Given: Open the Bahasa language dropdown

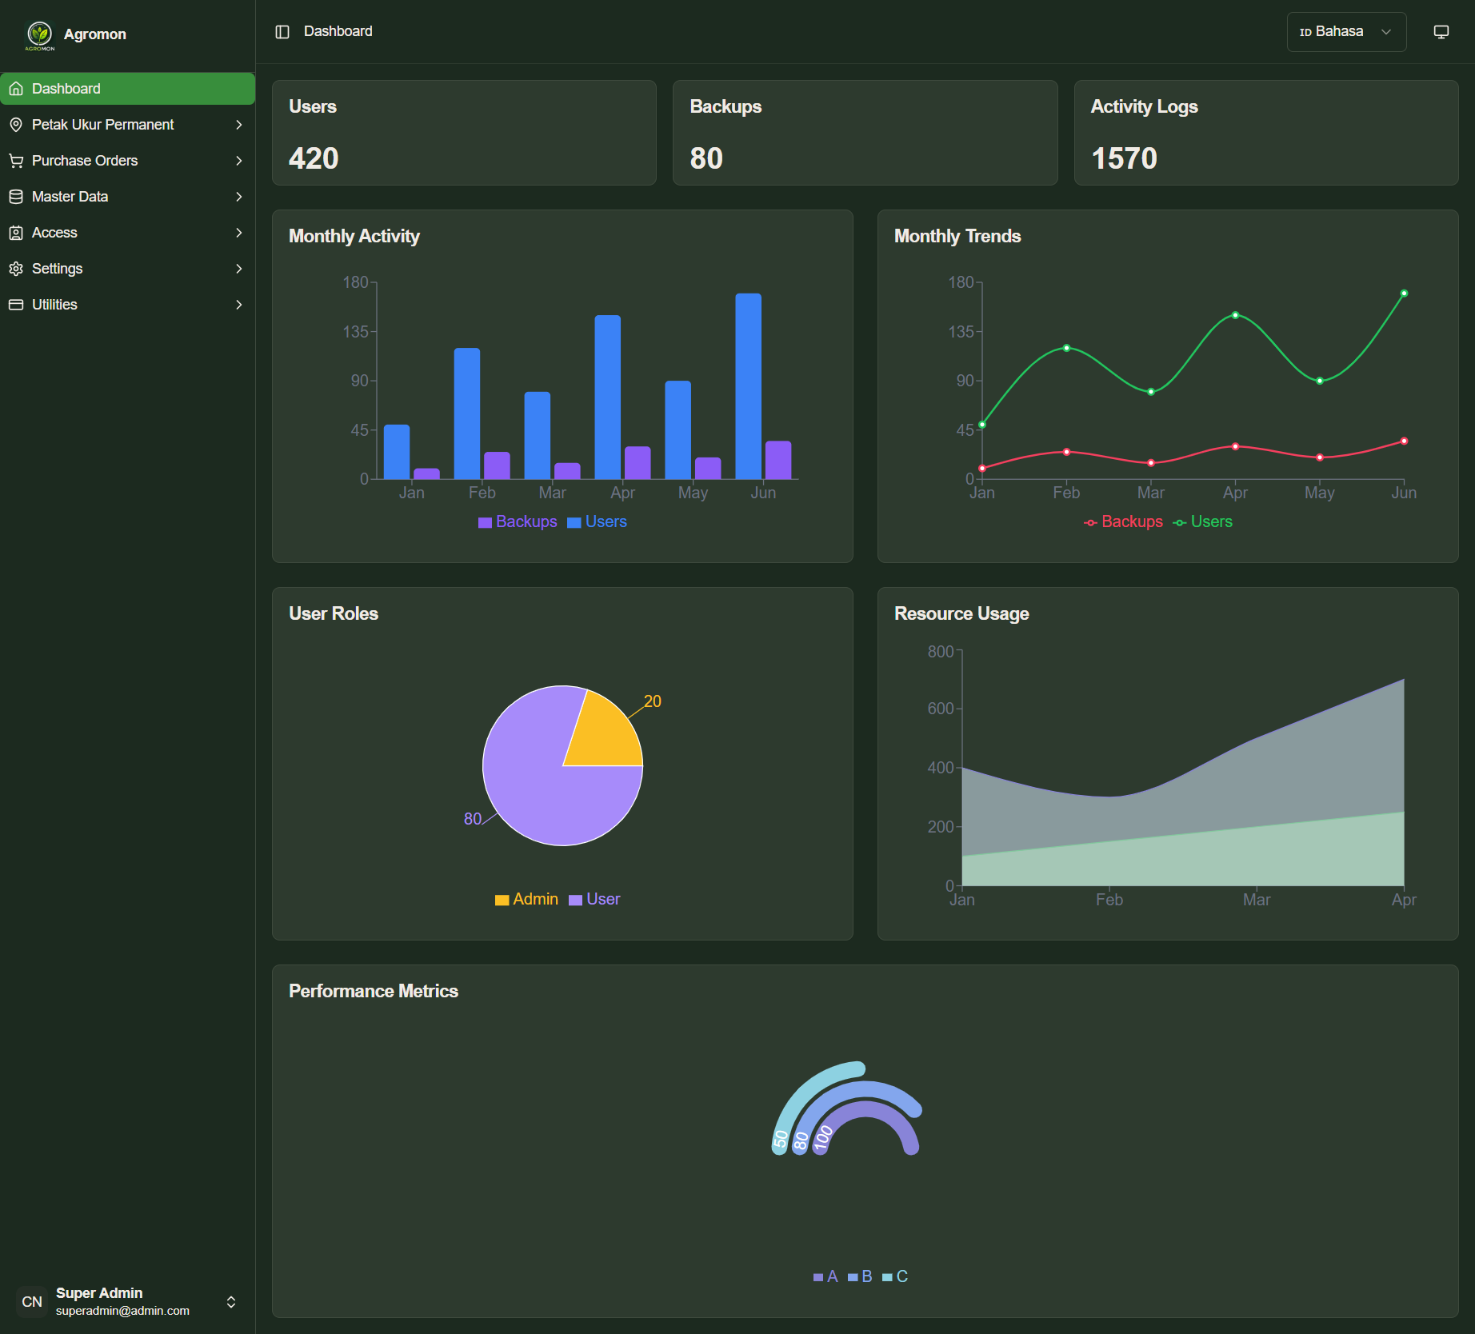Looking at the screenshot, I should tap(1345, 32).
